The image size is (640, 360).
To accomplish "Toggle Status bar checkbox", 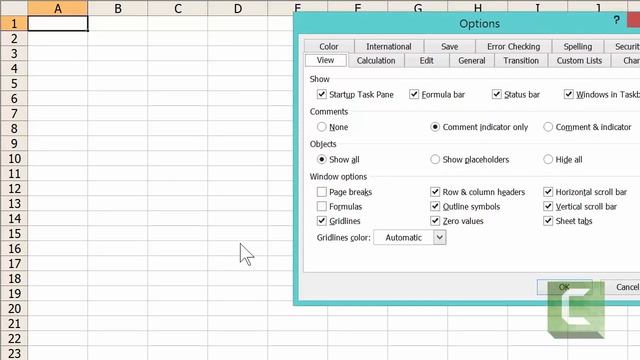I will point(496,94).
